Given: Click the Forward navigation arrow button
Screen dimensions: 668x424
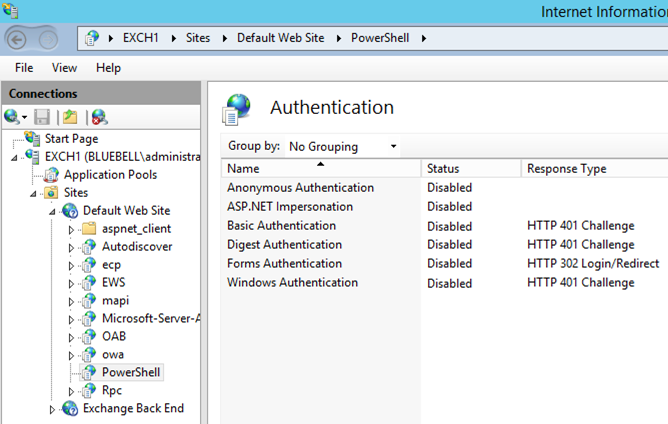Looking at the screenshot, I should click(48, 40).
